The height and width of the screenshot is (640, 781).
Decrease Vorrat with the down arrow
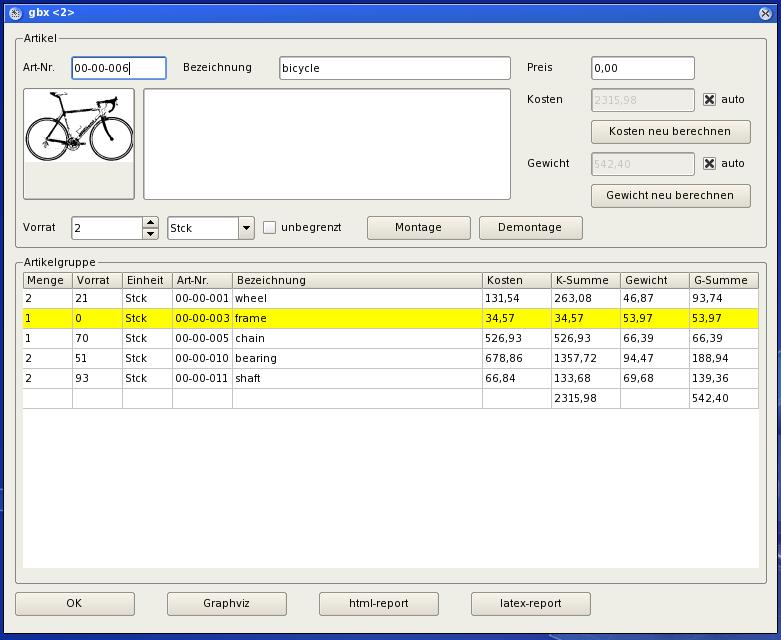pyautogui.click(x=150, y=234)
